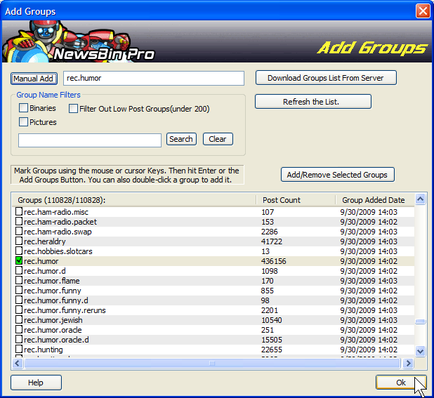Image resolution: width=434 pixels, height=398 pixels.
Task: Toggle Filter Out Low Post Groups checkbox
Action: [73, 109]
